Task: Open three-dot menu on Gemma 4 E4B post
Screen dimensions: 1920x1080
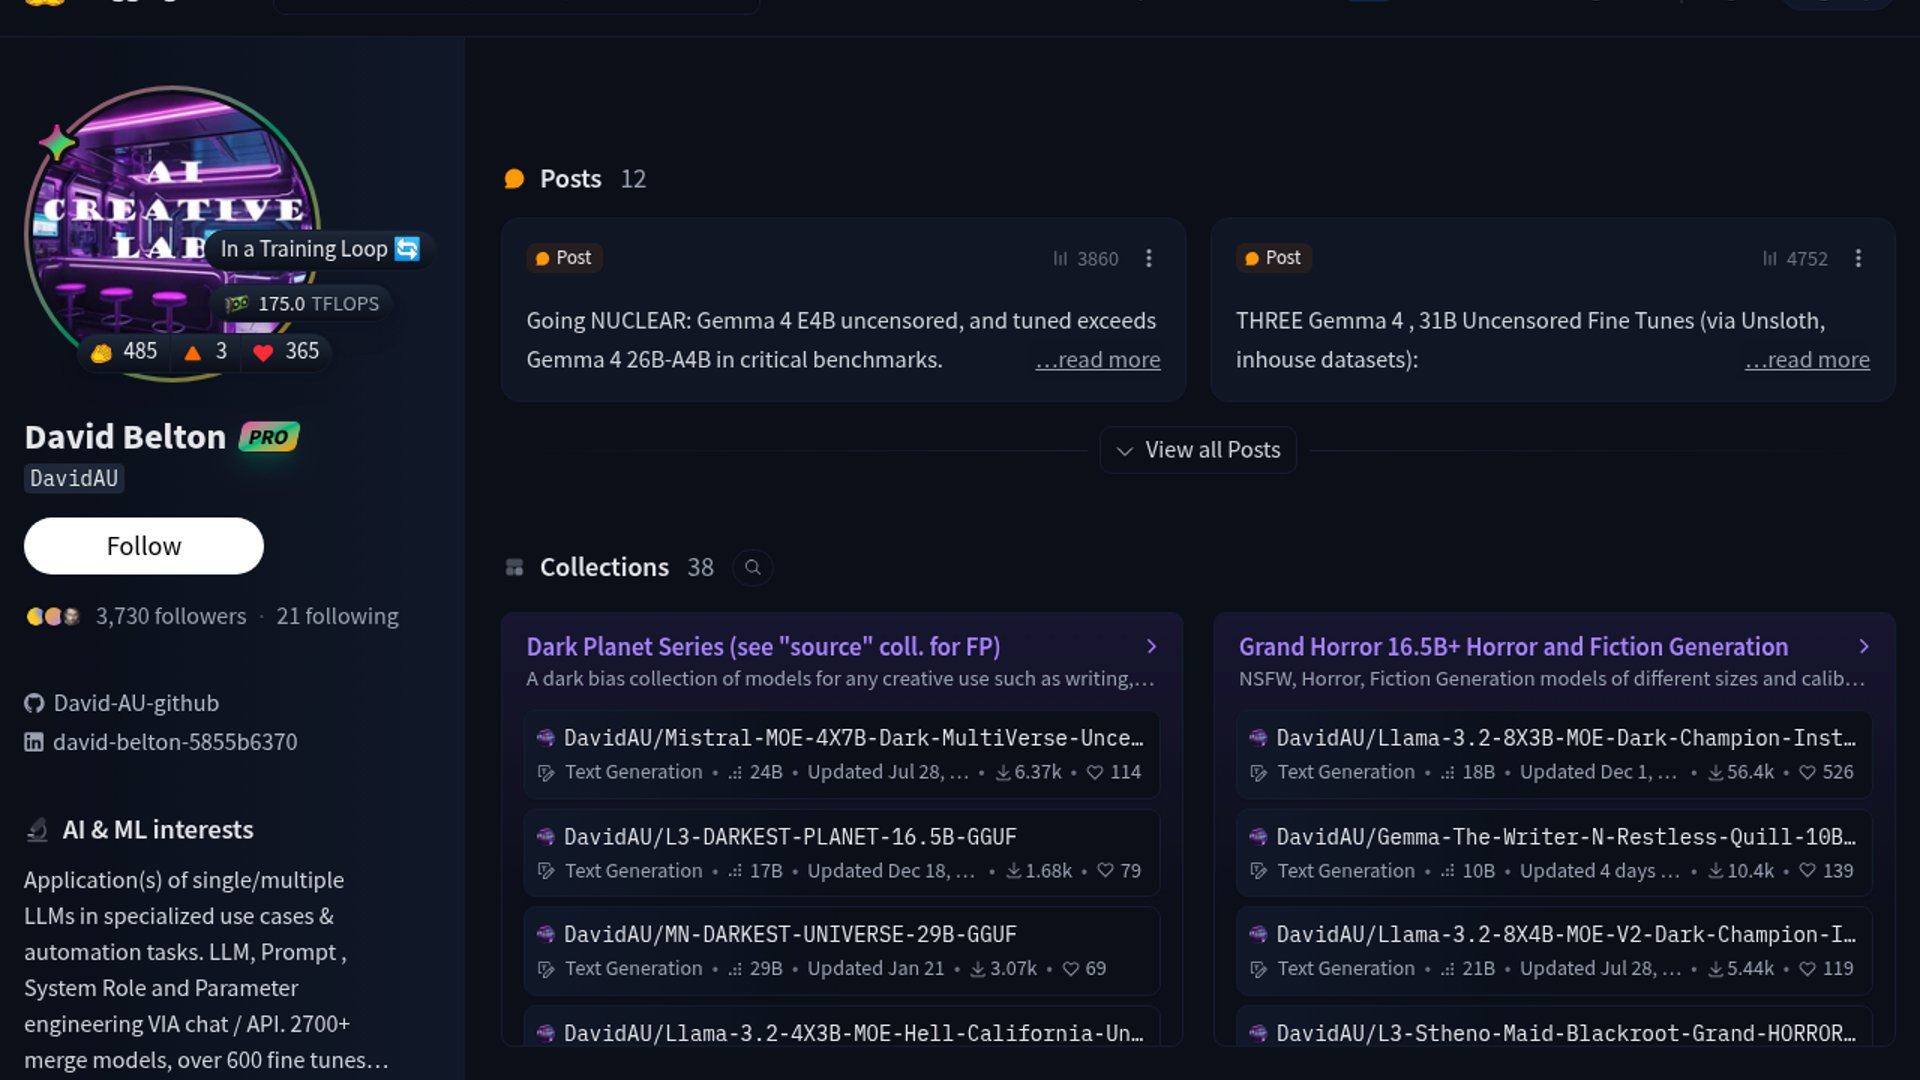Action: click(x=1149, y=259)
